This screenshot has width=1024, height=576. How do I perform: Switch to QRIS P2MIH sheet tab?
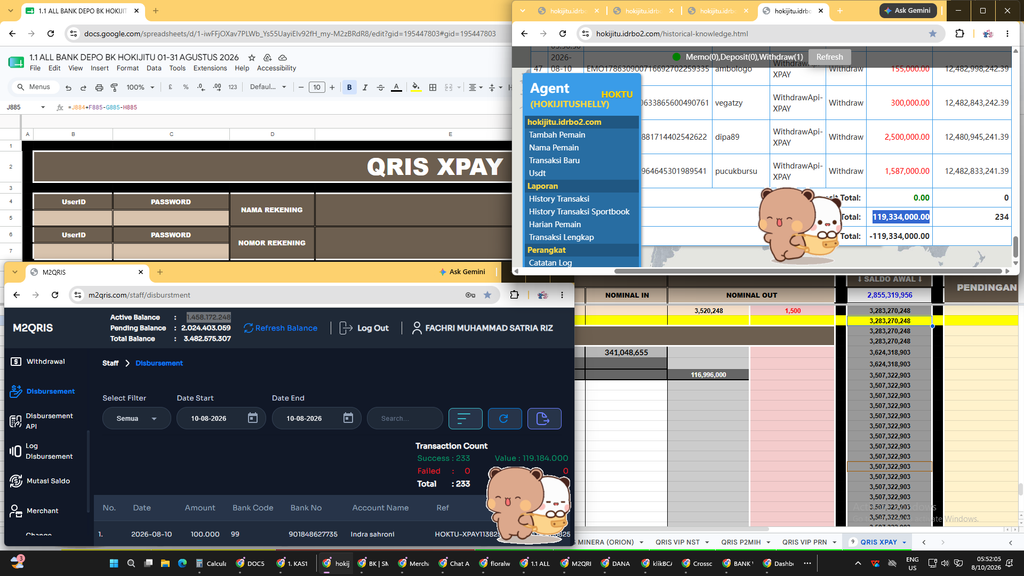click(741, 542)
